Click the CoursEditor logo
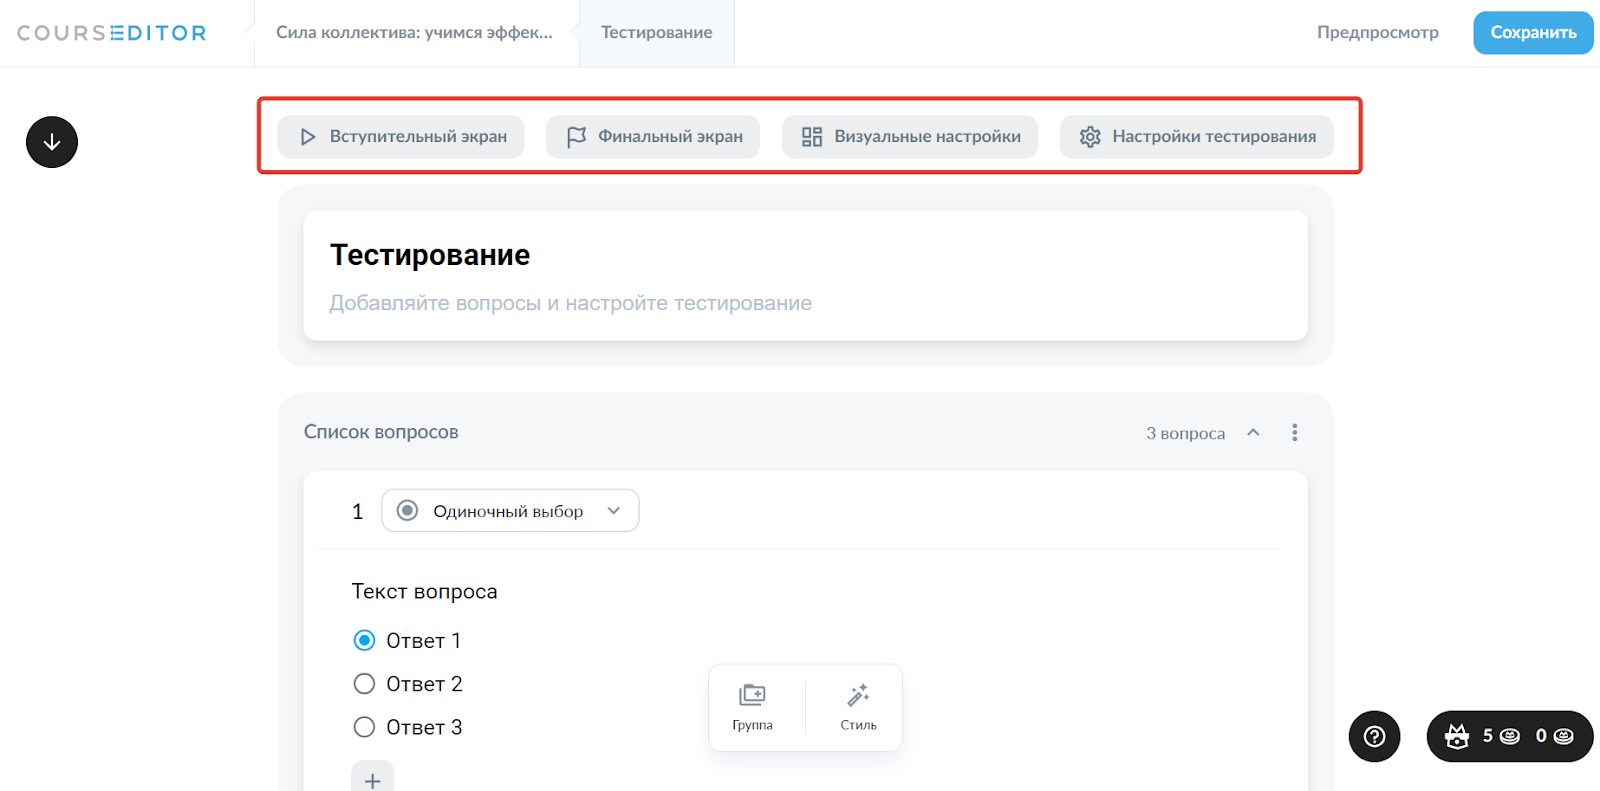The image size is (1600, 791). coord(111,33)
